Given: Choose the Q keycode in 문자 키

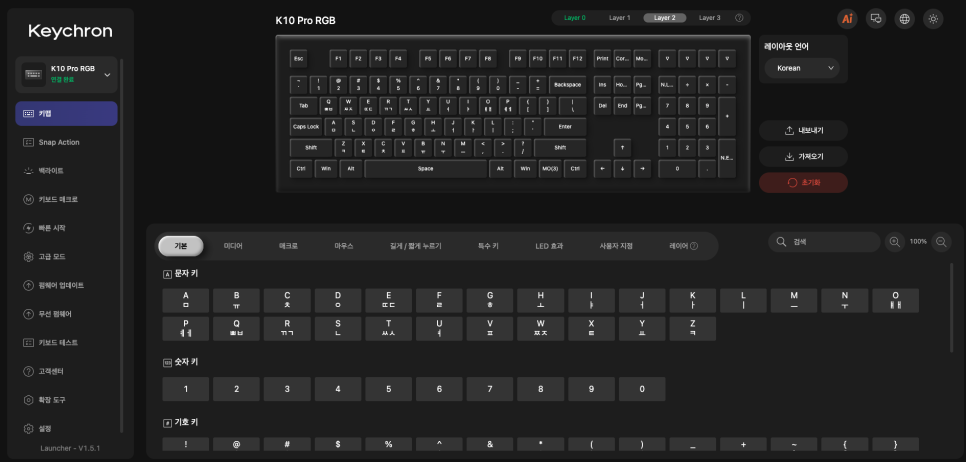Looking at the screenshot, I should point(237,328).
